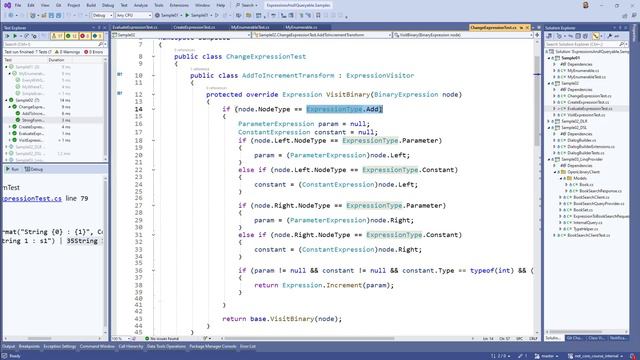Open the Search box in title bar
The width and height of the screenshot is (640, 360).
click(x=247, y=5)
